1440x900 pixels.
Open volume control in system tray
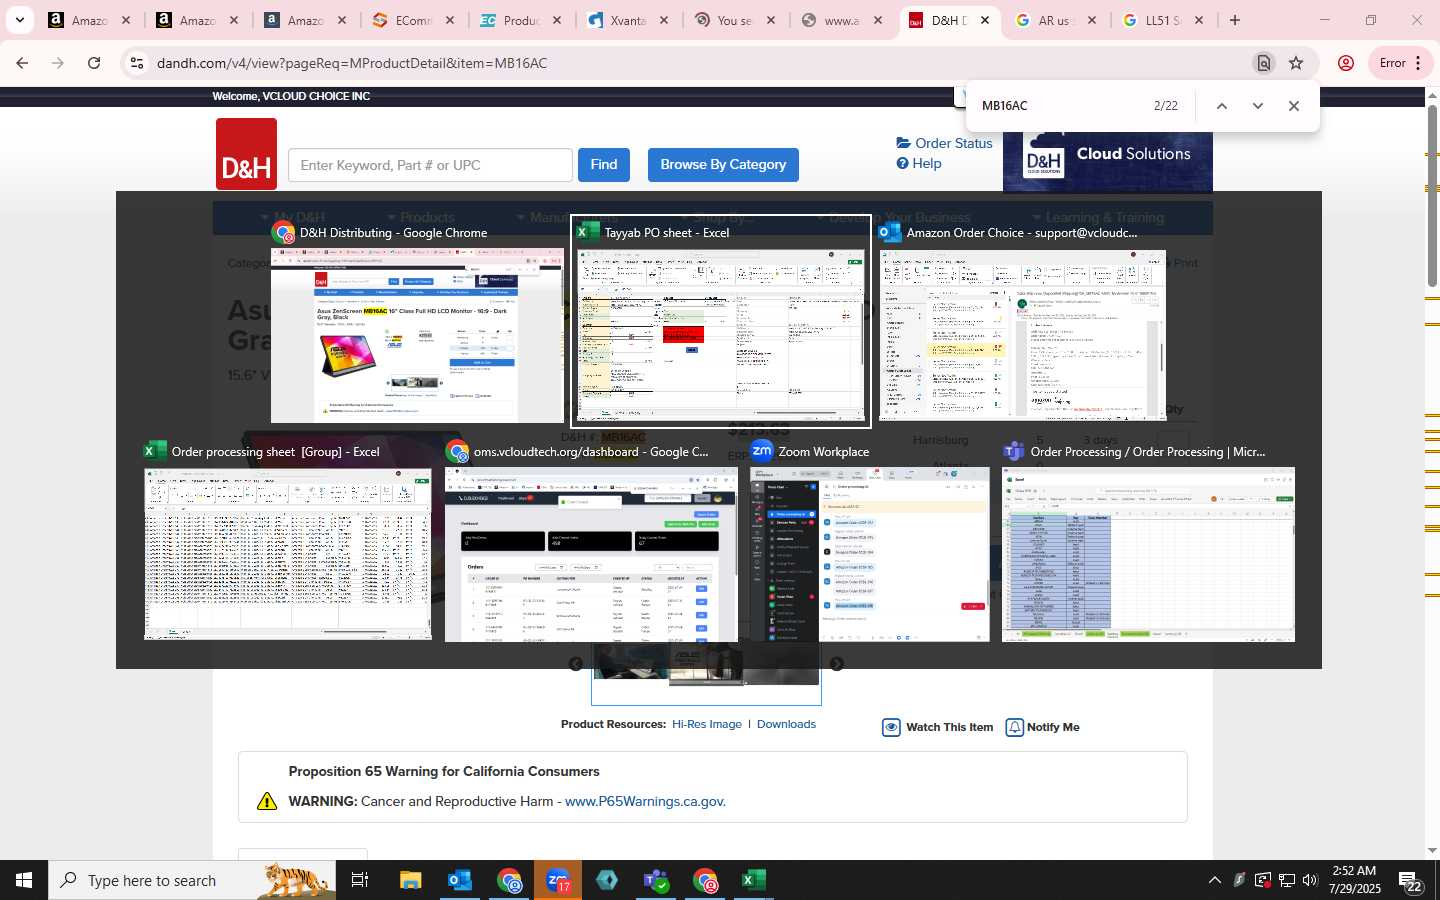pyautogui.click(x=1310, y=880)
